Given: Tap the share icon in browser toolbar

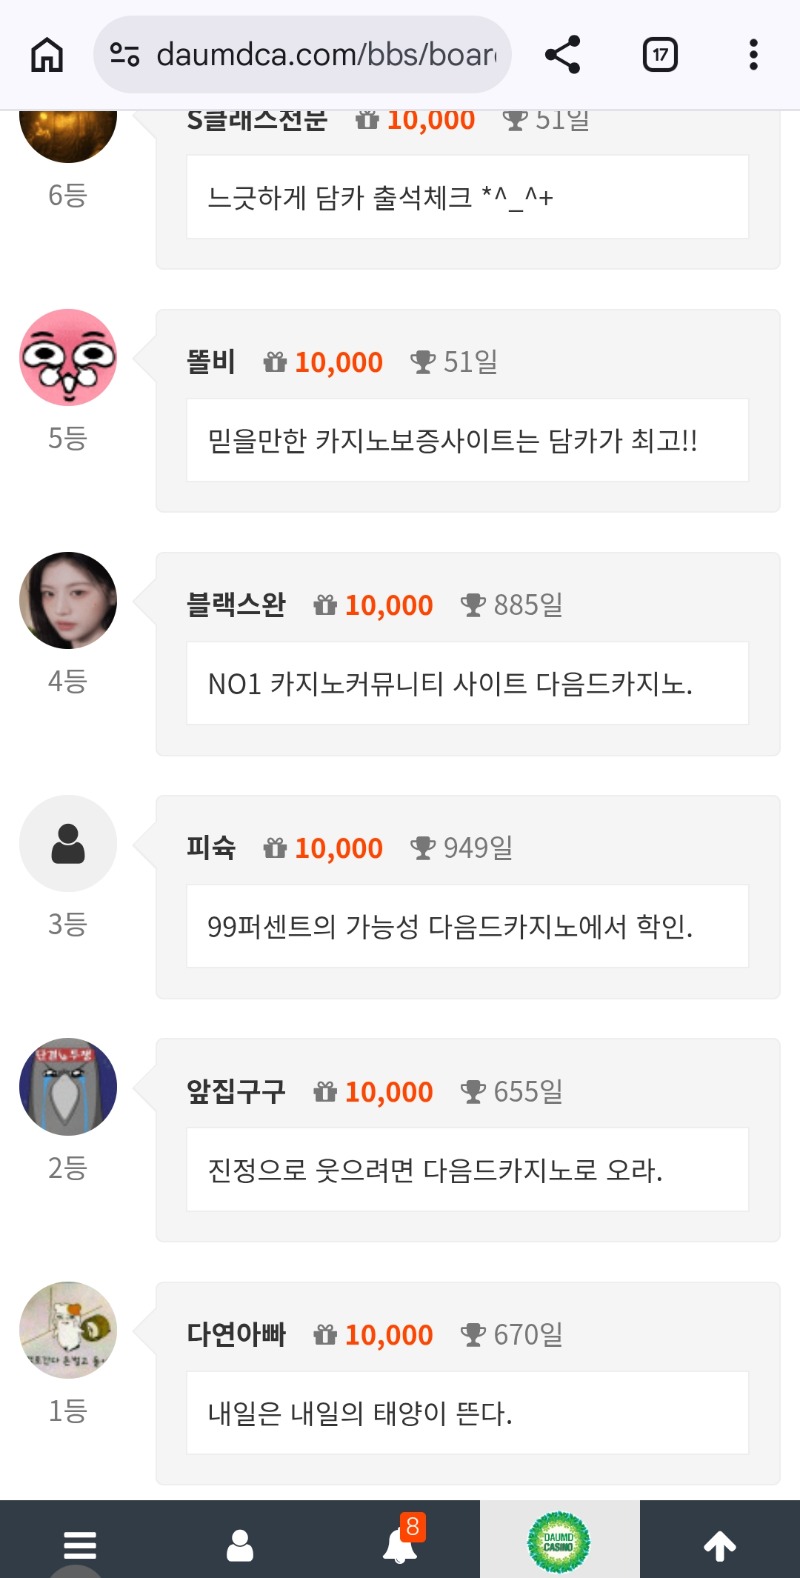Looking at the screenshot, I should 562,55.
